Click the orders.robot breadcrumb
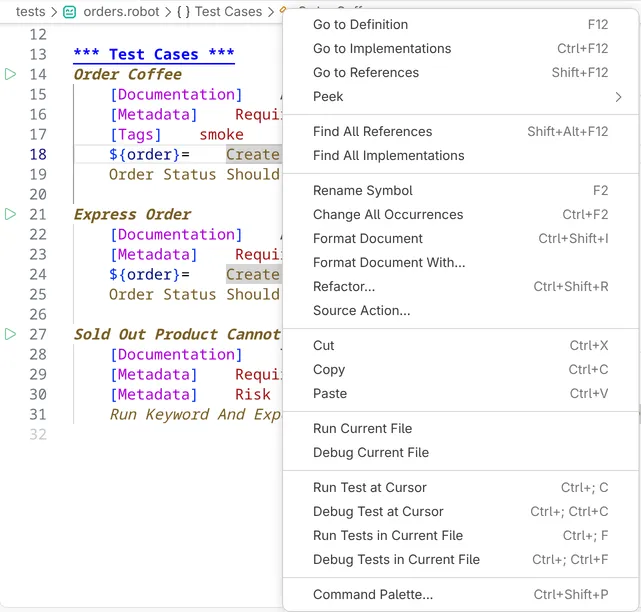The height and width of the screenshot is (612, 641). (x=121, y=12)
